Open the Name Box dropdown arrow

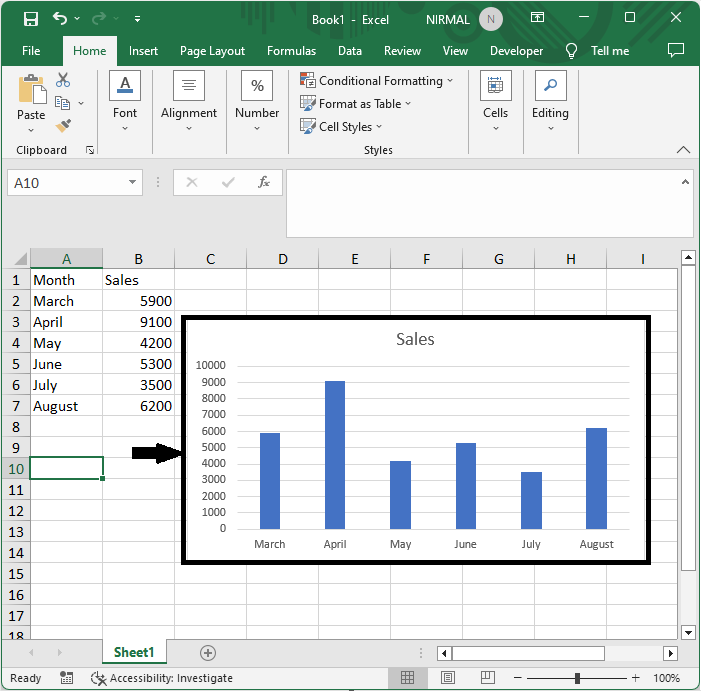pos(134,182)
